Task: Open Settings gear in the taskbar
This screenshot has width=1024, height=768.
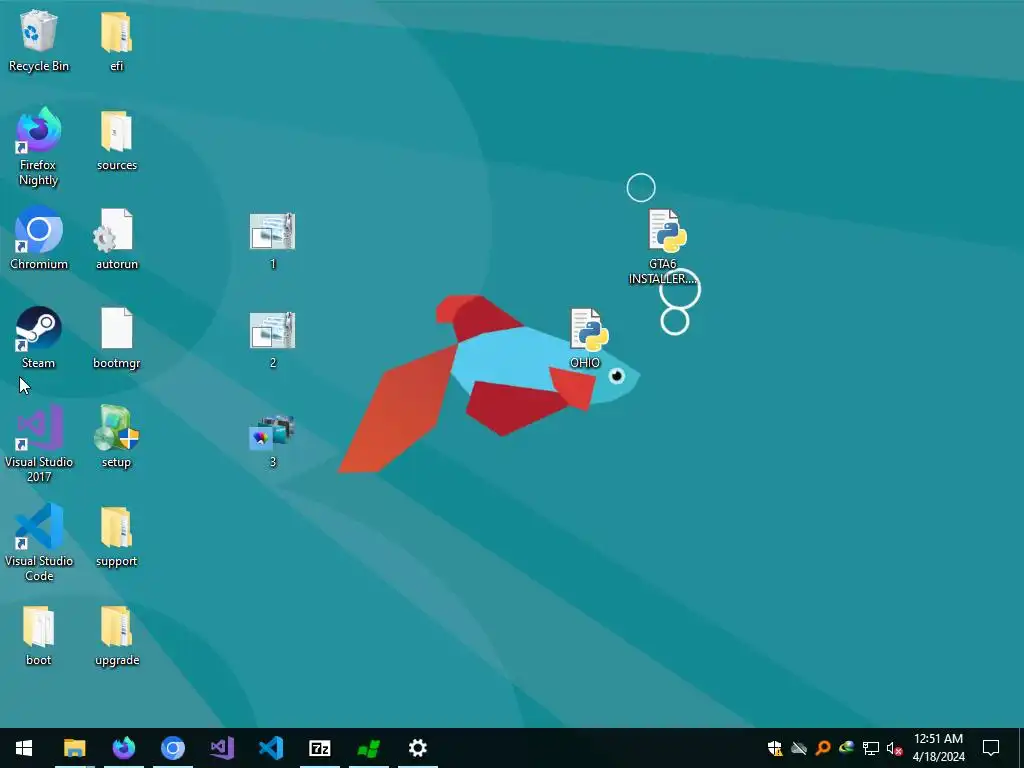Action: pos(417,748)
